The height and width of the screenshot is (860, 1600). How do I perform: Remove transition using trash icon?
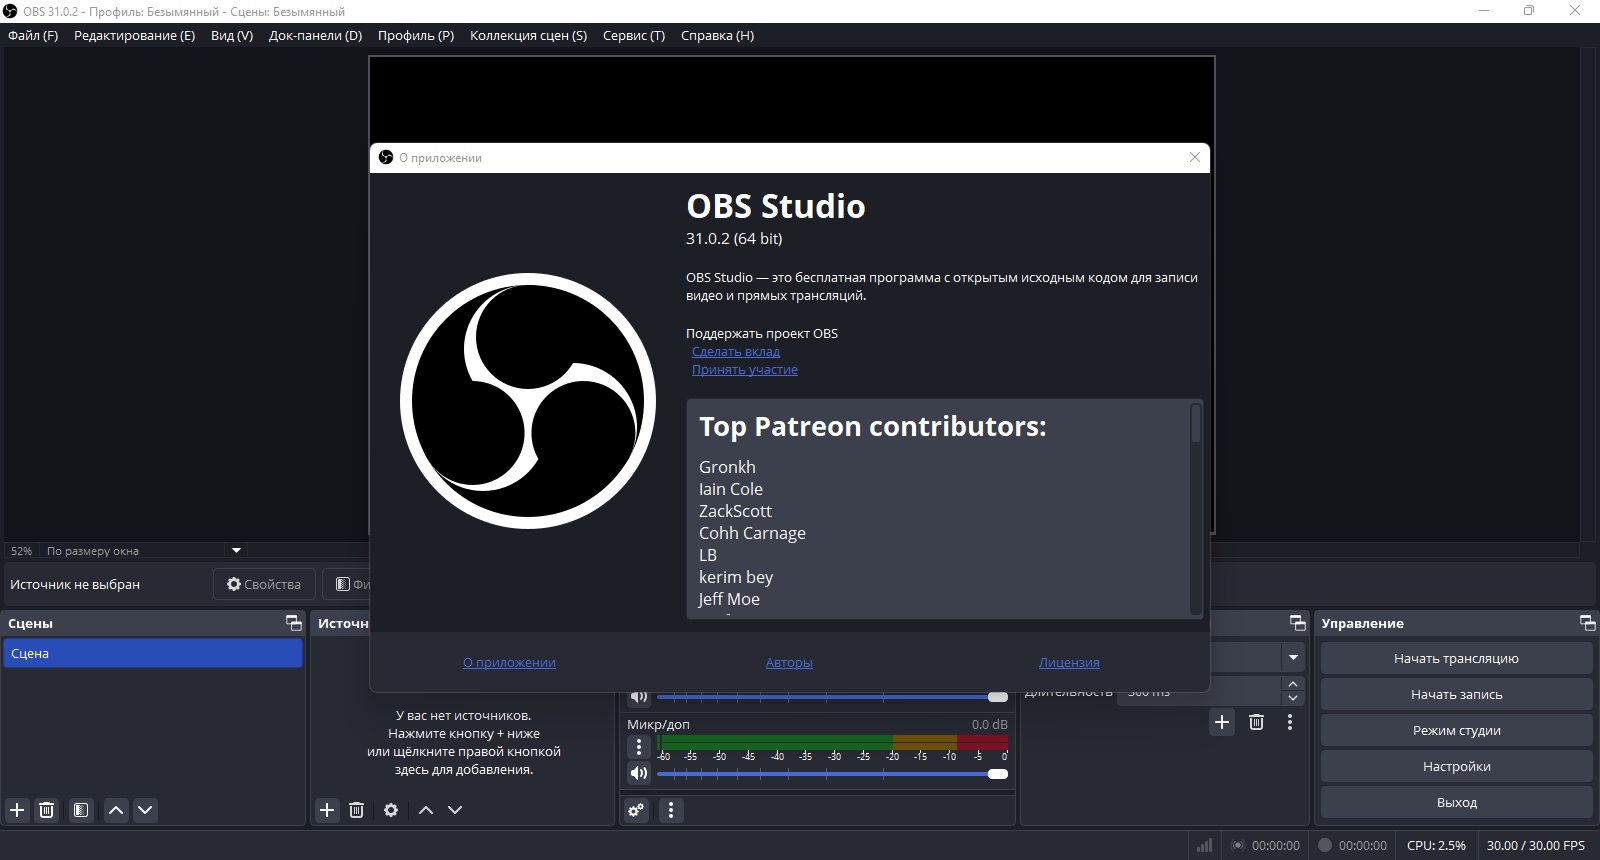(1257, 722)
